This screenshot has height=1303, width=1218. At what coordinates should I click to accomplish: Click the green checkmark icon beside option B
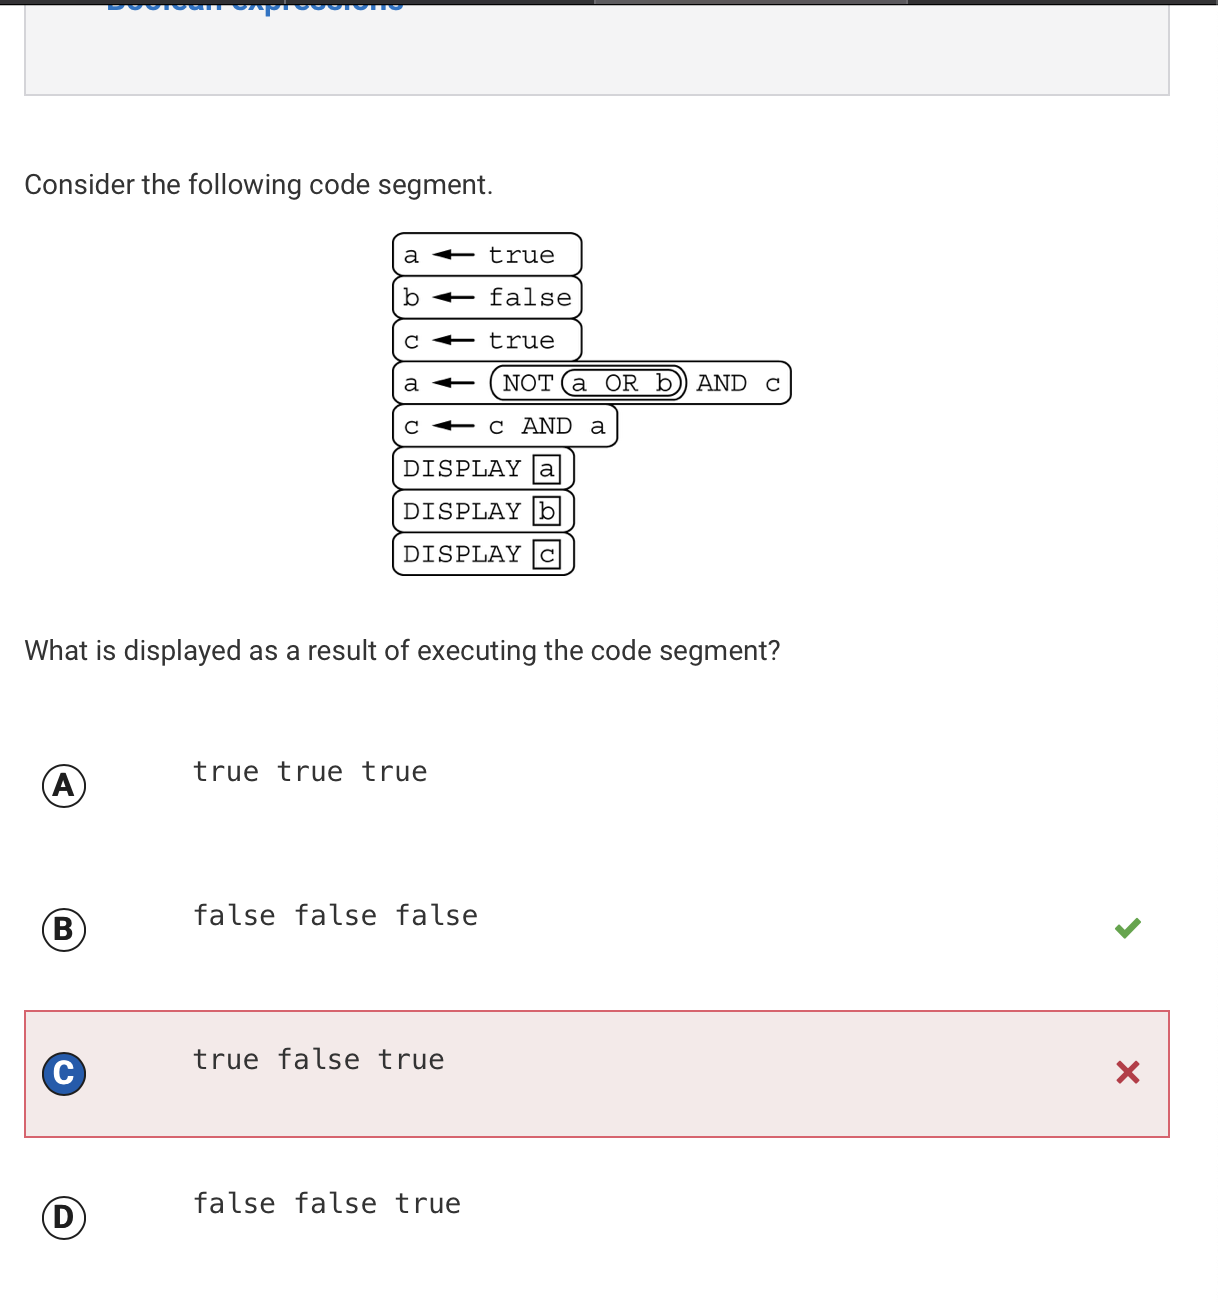(x=1128, y=928)
